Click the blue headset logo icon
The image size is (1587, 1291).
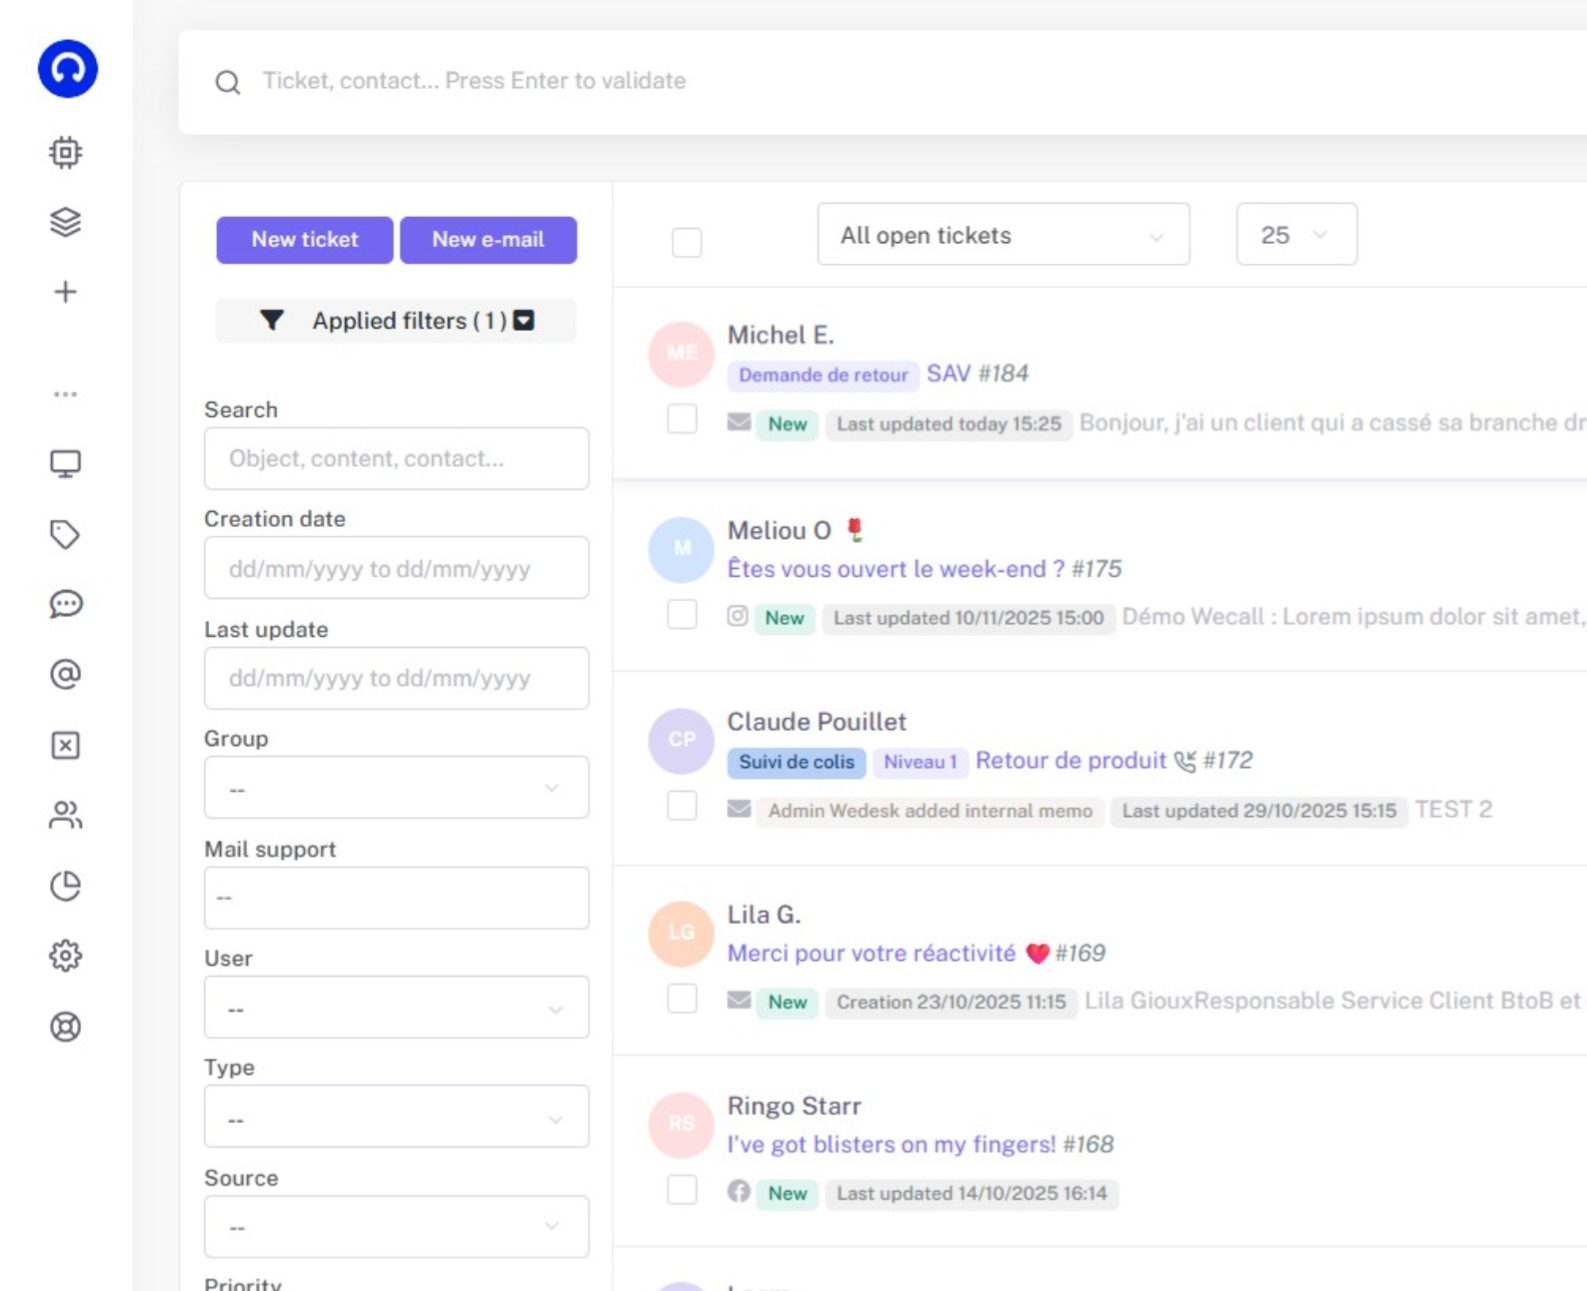[x=68, y=69]
